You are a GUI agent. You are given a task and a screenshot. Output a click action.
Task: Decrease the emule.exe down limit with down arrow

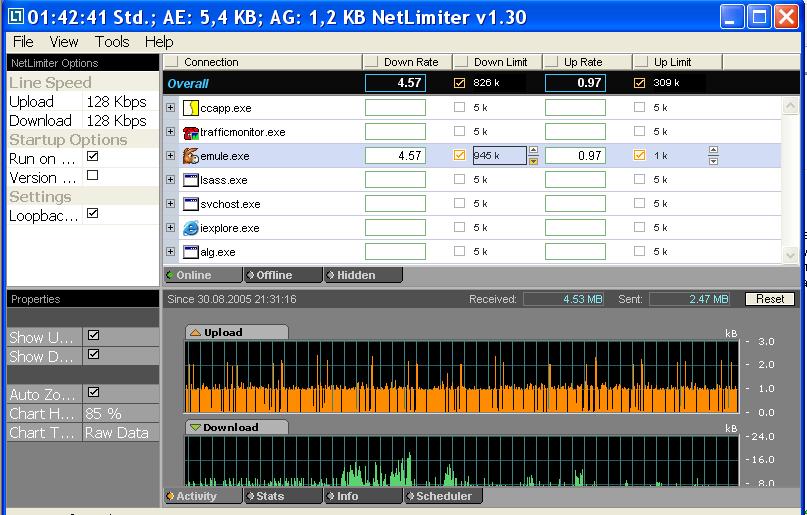pyautogui.click(x=533, y=161)
